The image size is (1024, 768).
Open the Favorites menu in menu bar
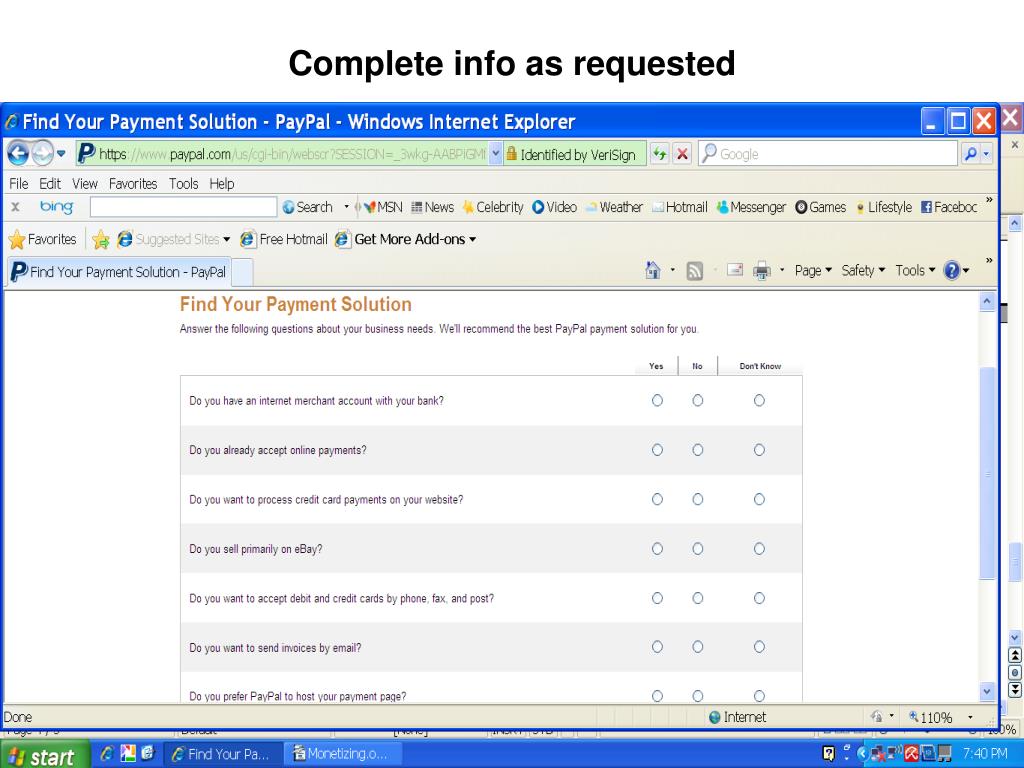(x=133, y=184)
